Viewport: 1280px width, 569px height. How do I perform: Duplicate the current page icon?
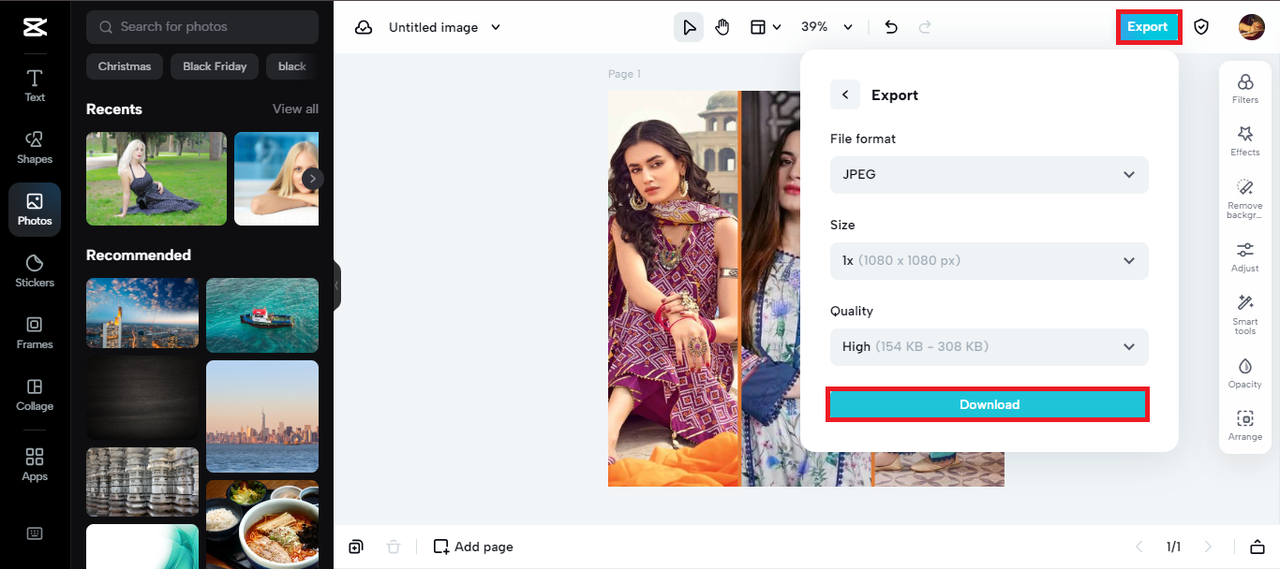pyautogui.click(x=356, y=547)
